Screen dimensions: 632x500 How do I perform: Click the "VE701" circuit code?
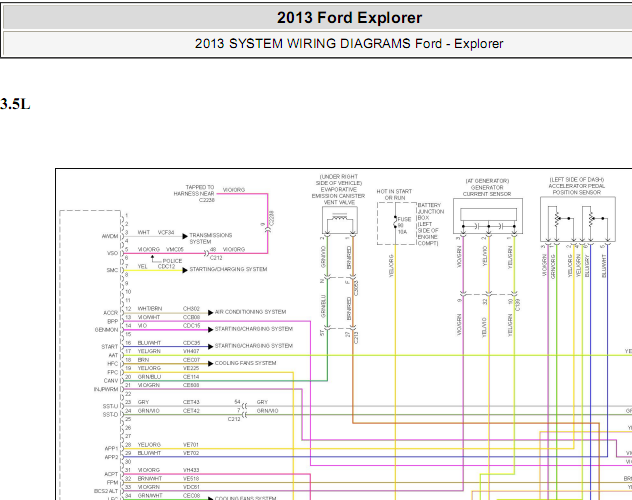(191, 445)
